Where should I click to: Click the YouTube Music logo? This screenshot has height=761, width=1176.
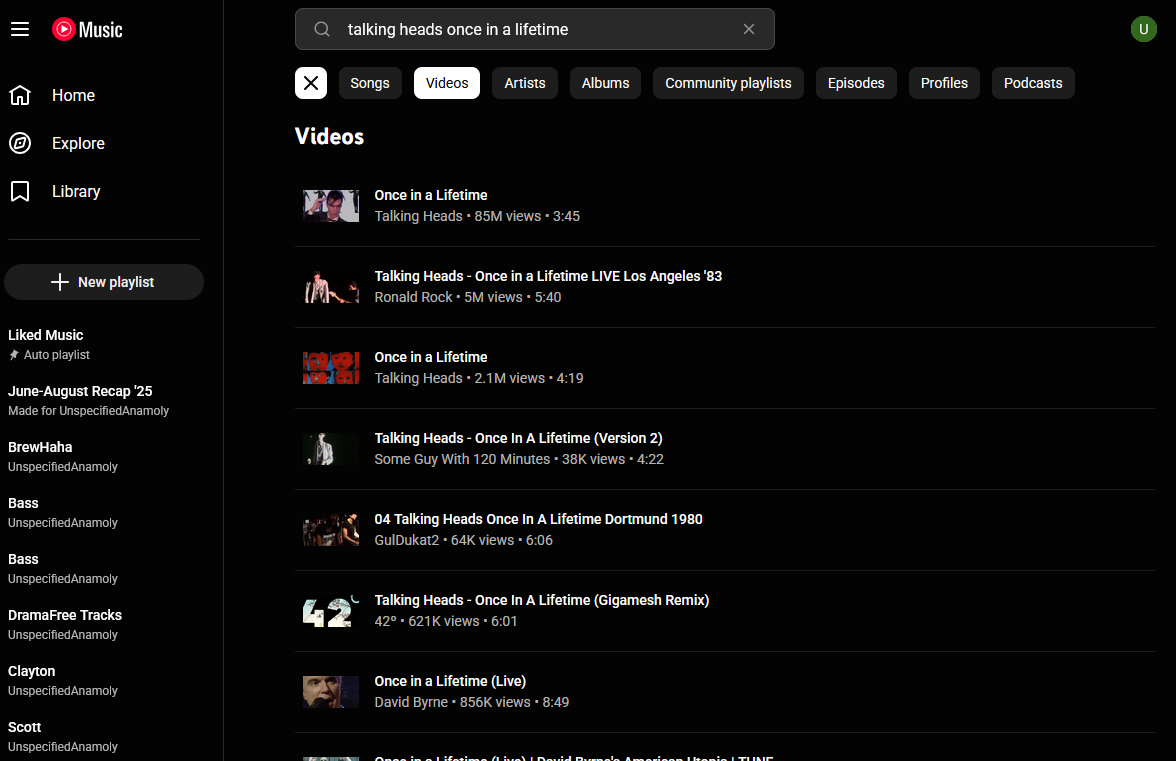(x=86, y=30)
